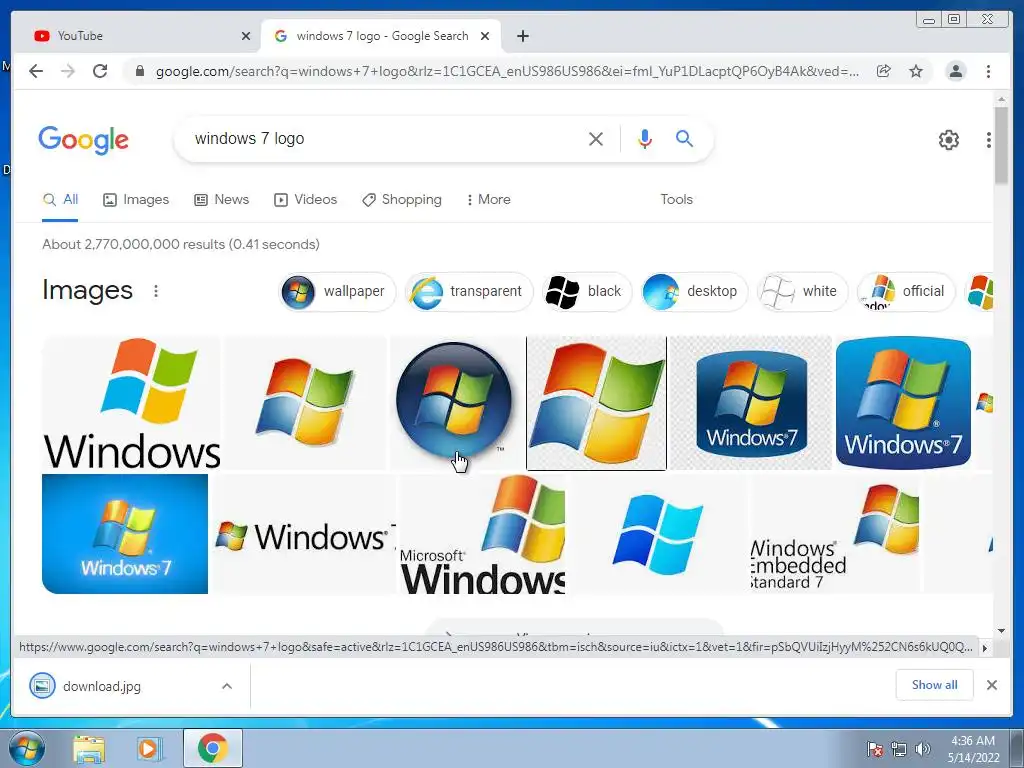Screen dimensions: 1024x768
Task: Open the Images heading link
Action: click(87, 291)
